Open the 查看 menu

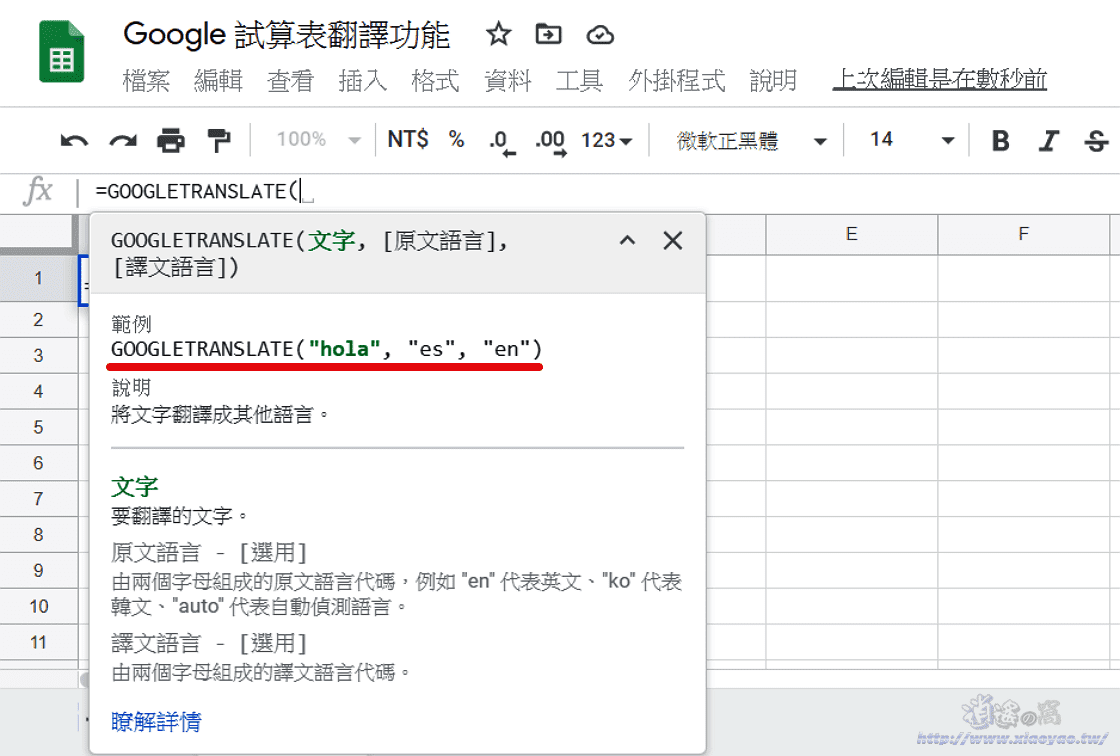[291, 81]
